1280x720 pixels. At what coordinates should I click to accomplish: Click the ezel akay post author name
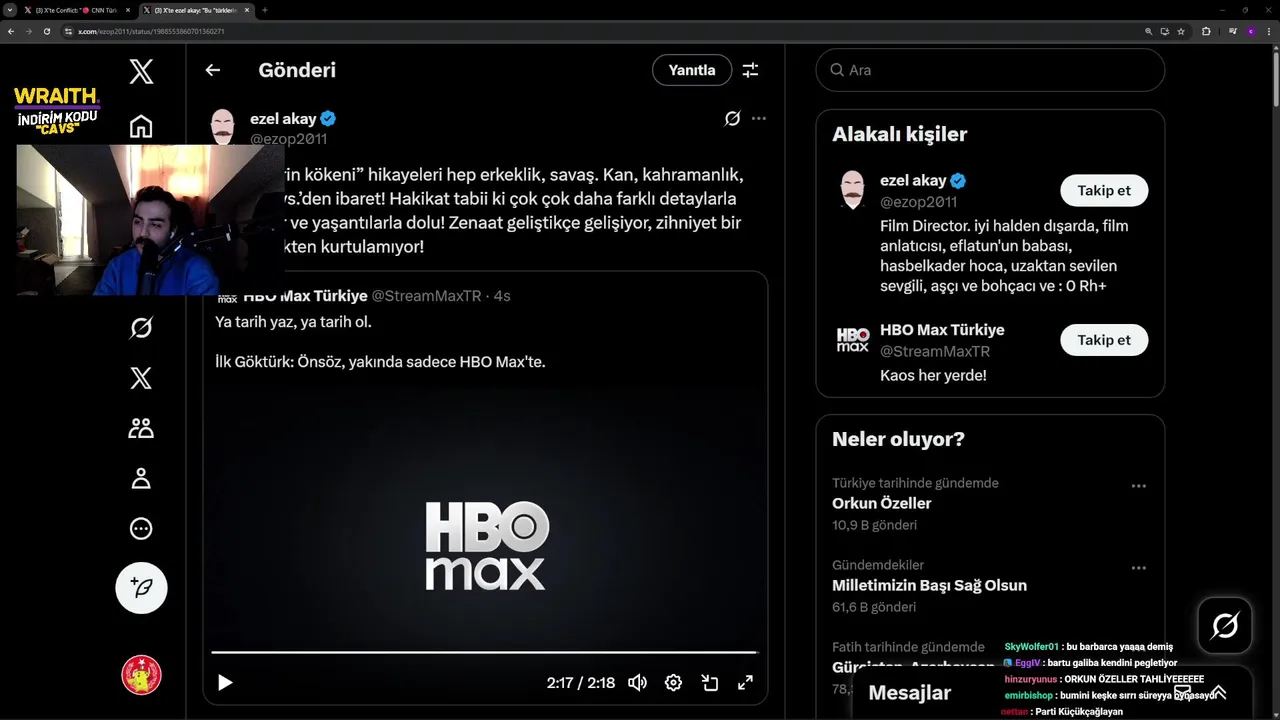point(283,118)
